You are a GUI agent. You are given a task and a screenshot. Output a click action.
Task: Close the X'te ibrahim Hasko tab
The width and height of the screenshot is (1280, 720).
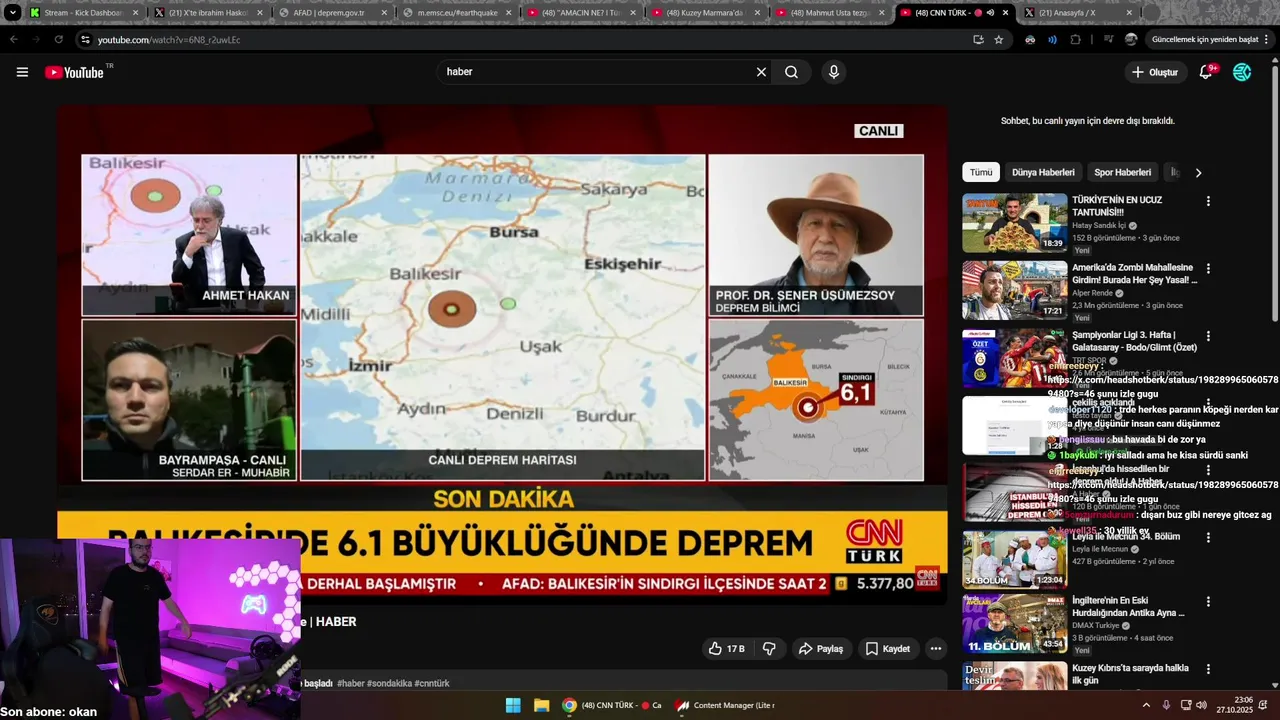point(260,13)
